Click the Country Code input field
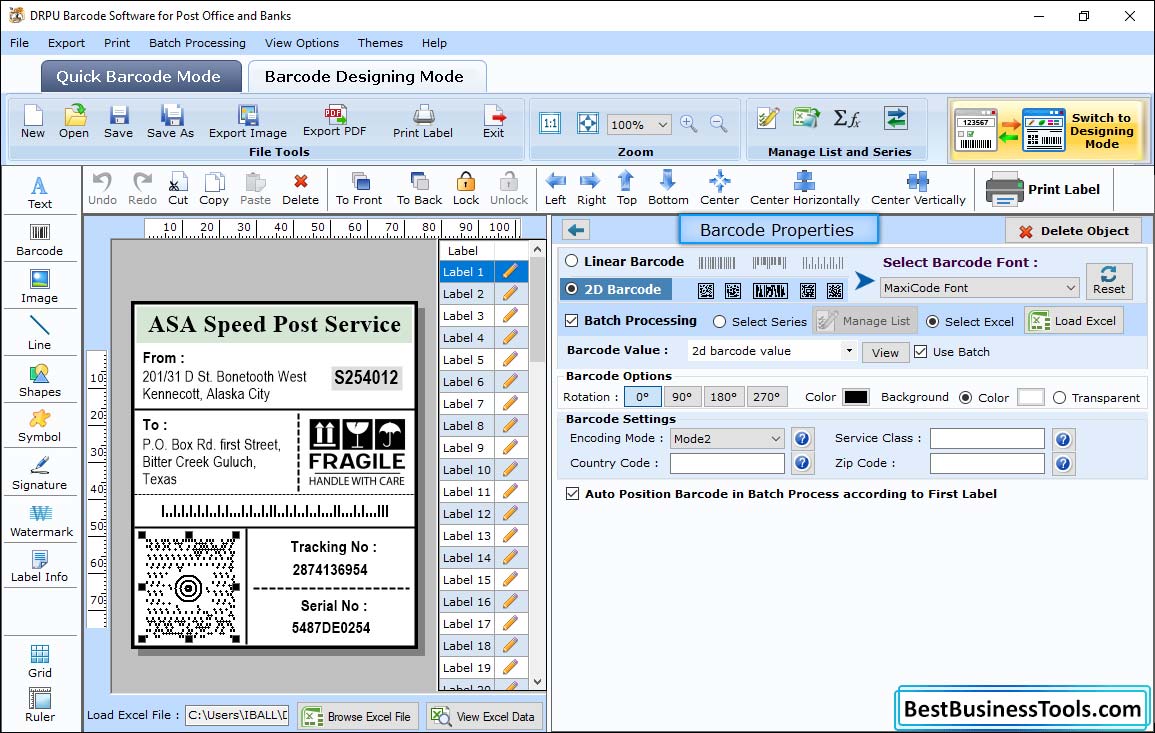Screen dimensions: 1155x733 tap(727, 463)
